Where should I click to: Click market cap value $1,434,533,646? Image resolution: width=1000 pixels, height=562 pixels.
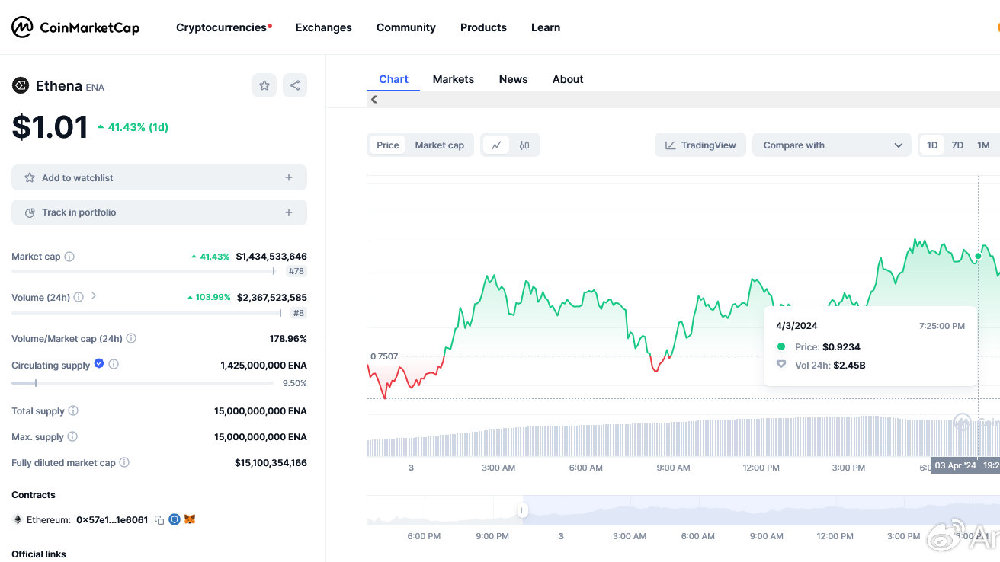(271, 256)
